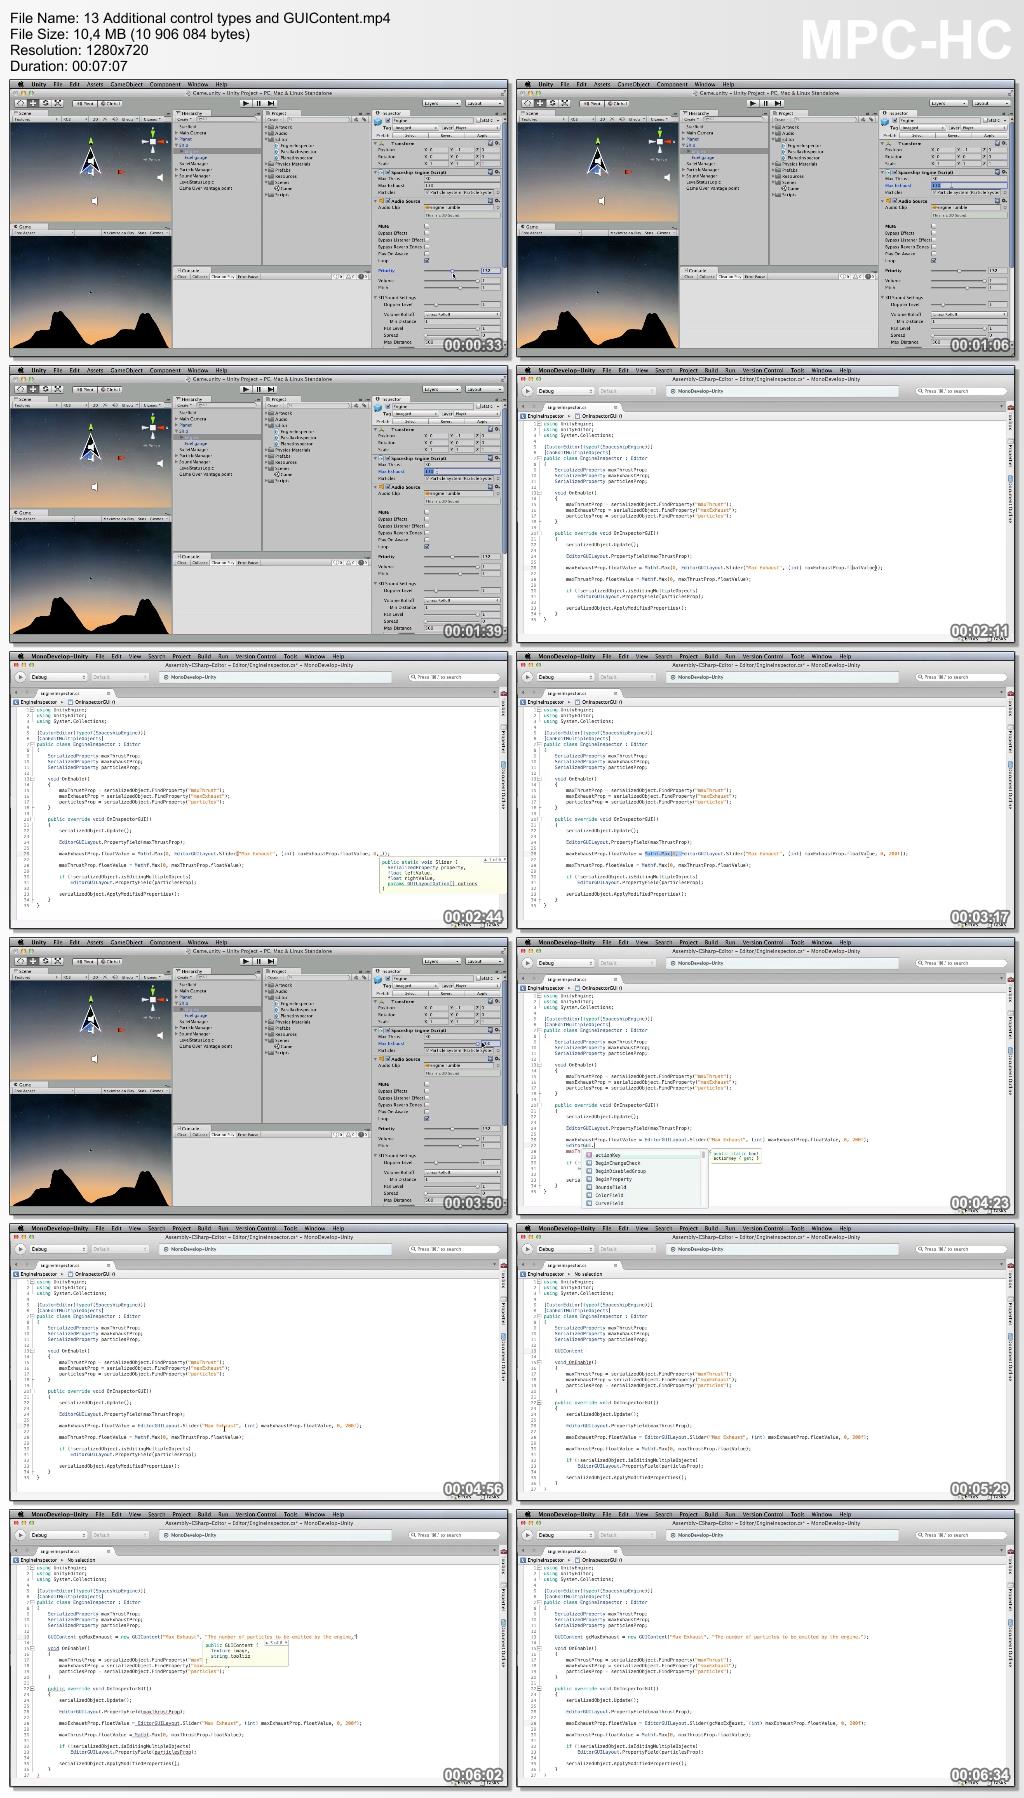Toggle Loop checkbox in the 00:03:50 thumbnail
The image size is (1024, 1798).
click(427, 1118)
